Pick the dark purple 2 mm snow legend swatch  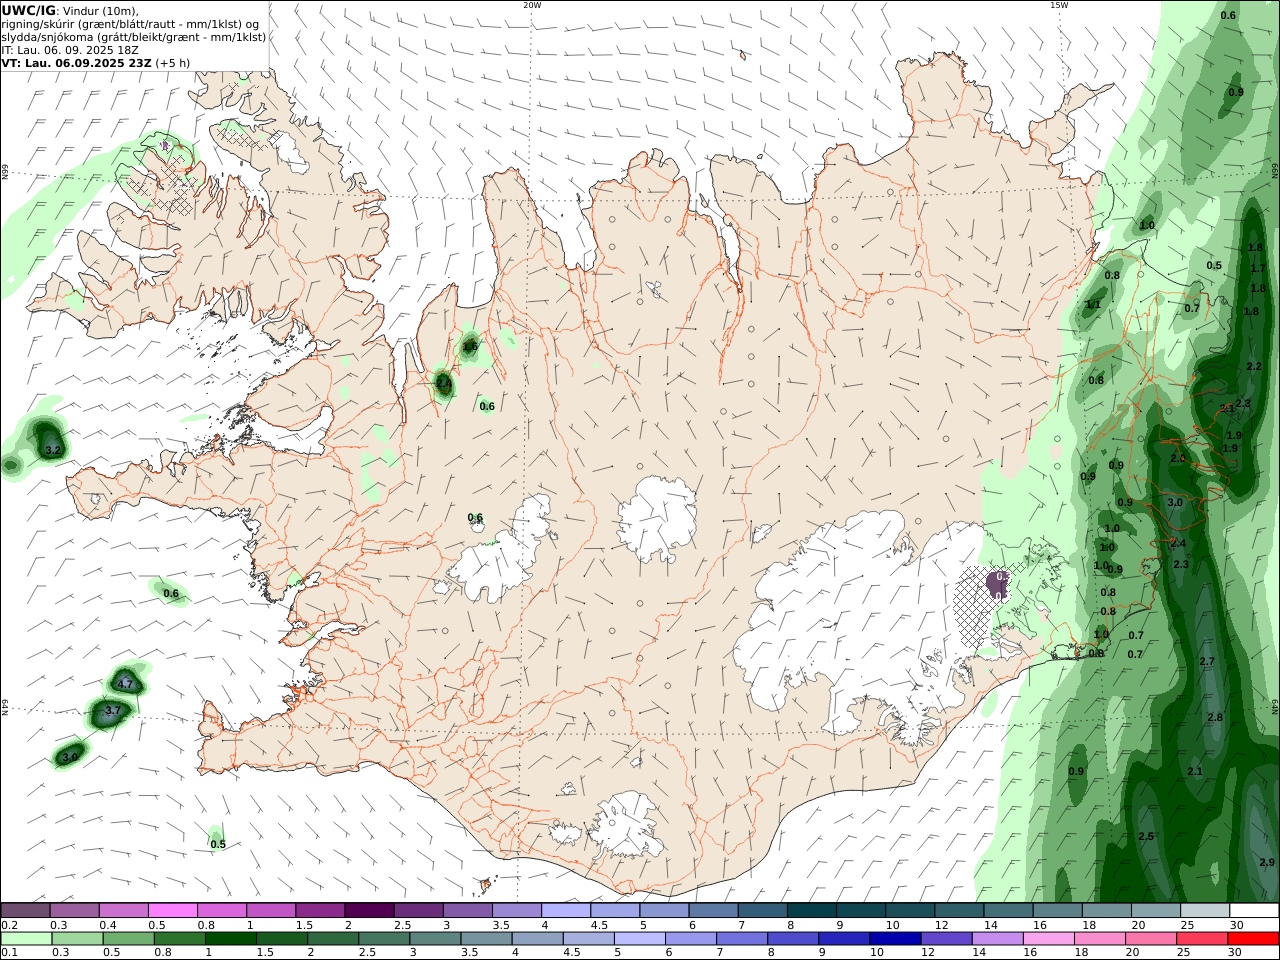click(368, 911)
